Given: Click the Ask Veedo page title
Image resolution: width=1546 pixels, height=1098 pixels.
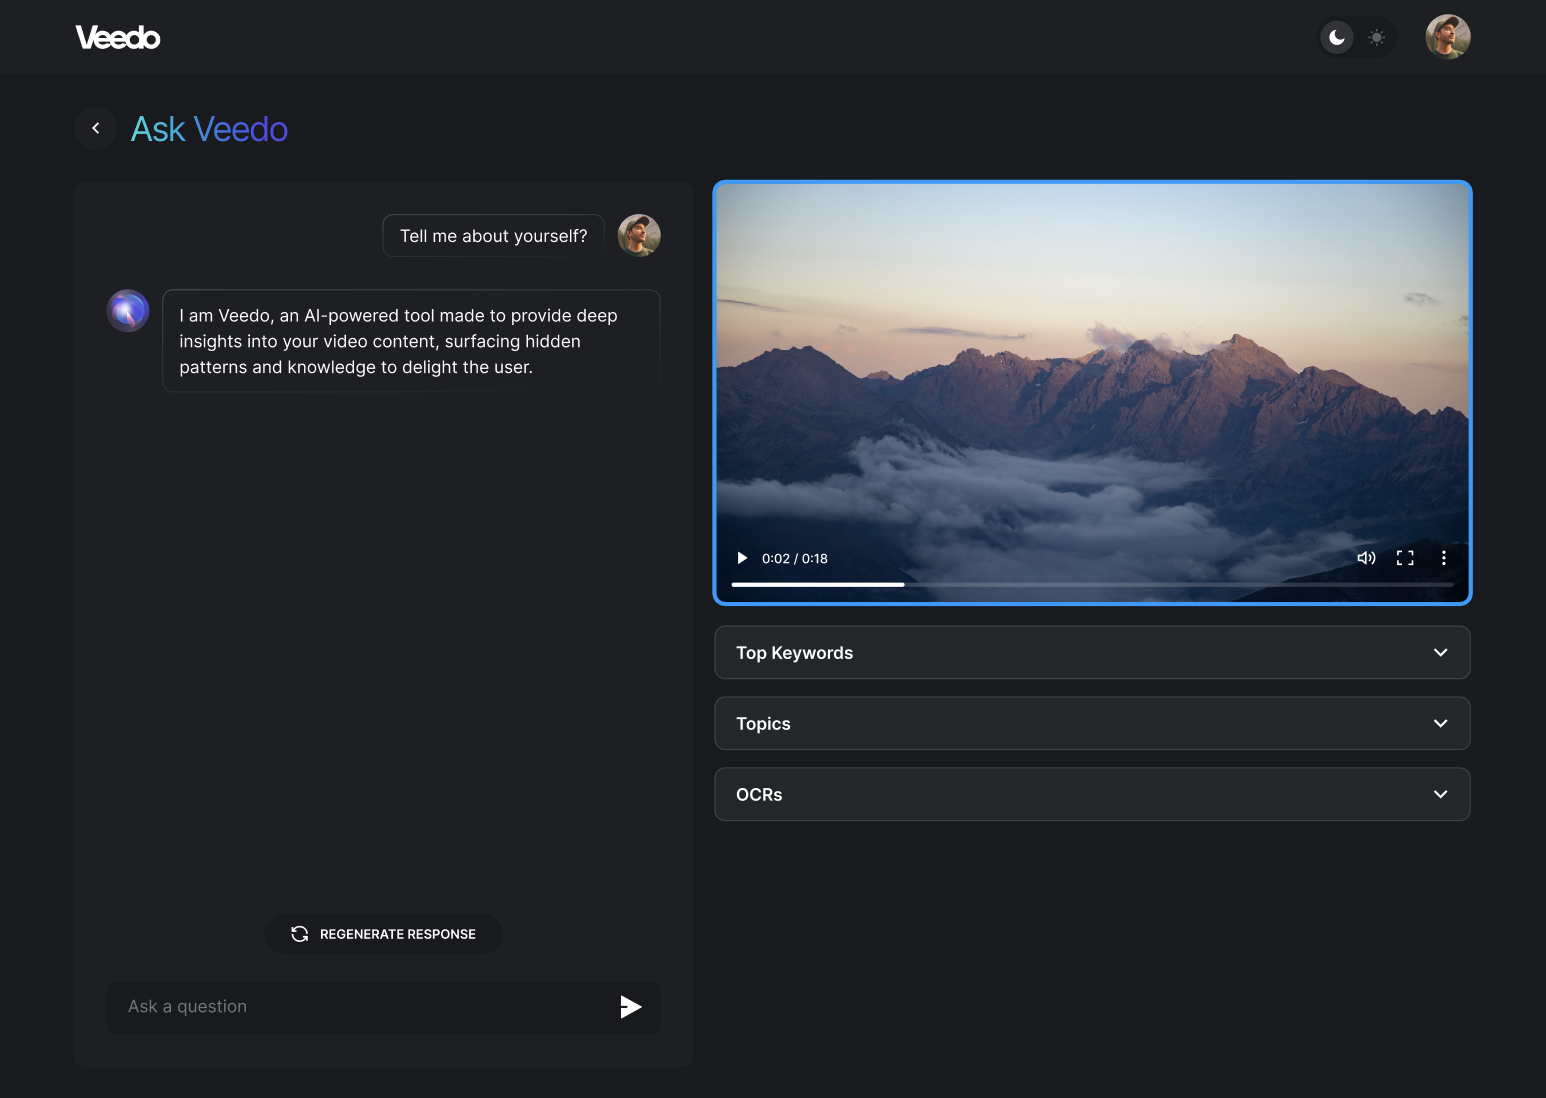Looking at the screenshot, I should click(209, 129).
